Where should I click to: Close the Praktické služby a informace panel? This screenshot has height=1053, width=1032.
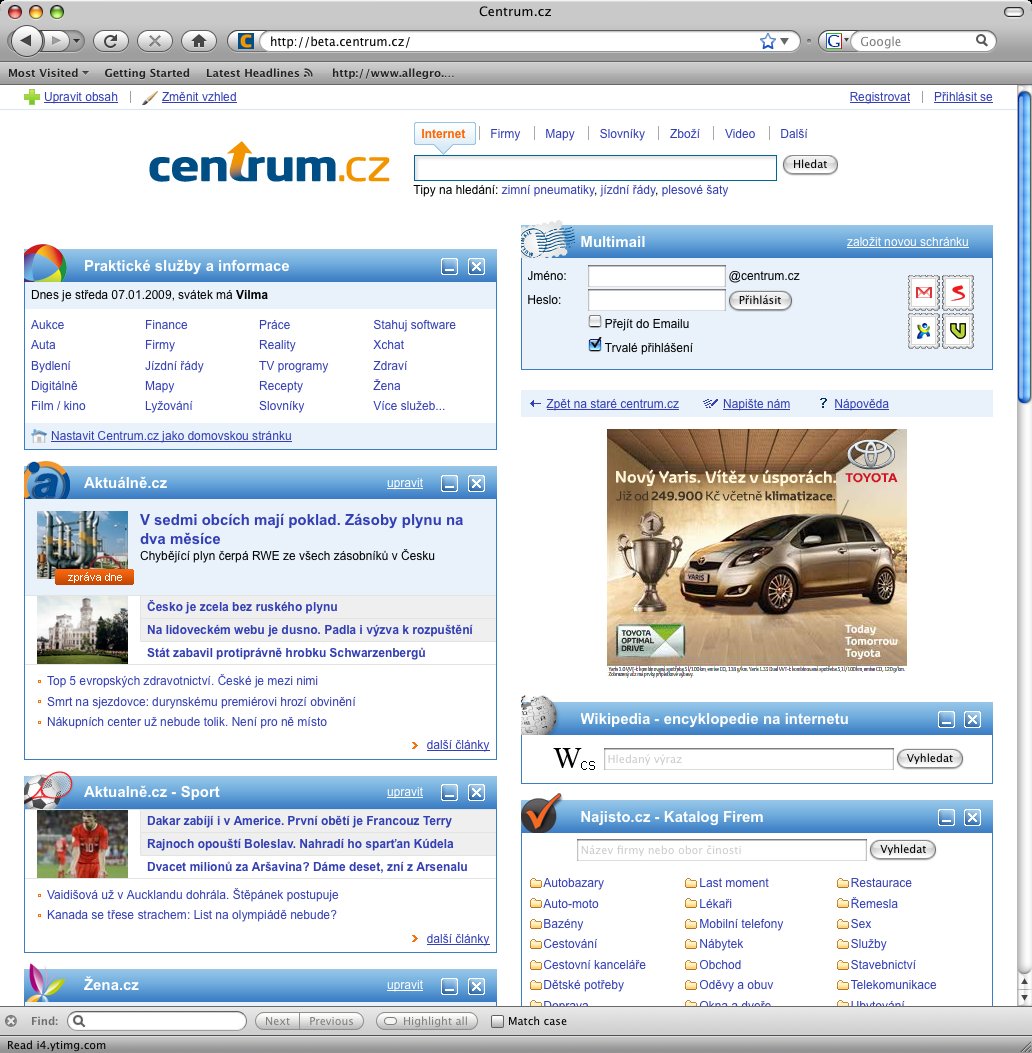(476, 267)
